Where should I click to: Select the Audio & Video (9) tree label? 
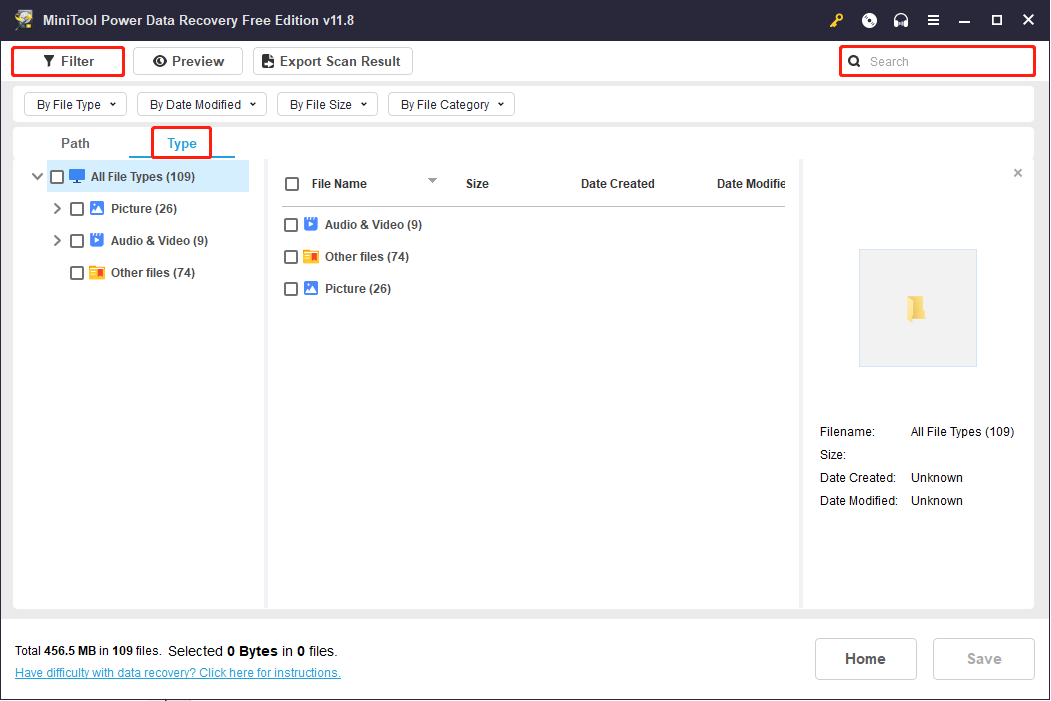point(160,241)
